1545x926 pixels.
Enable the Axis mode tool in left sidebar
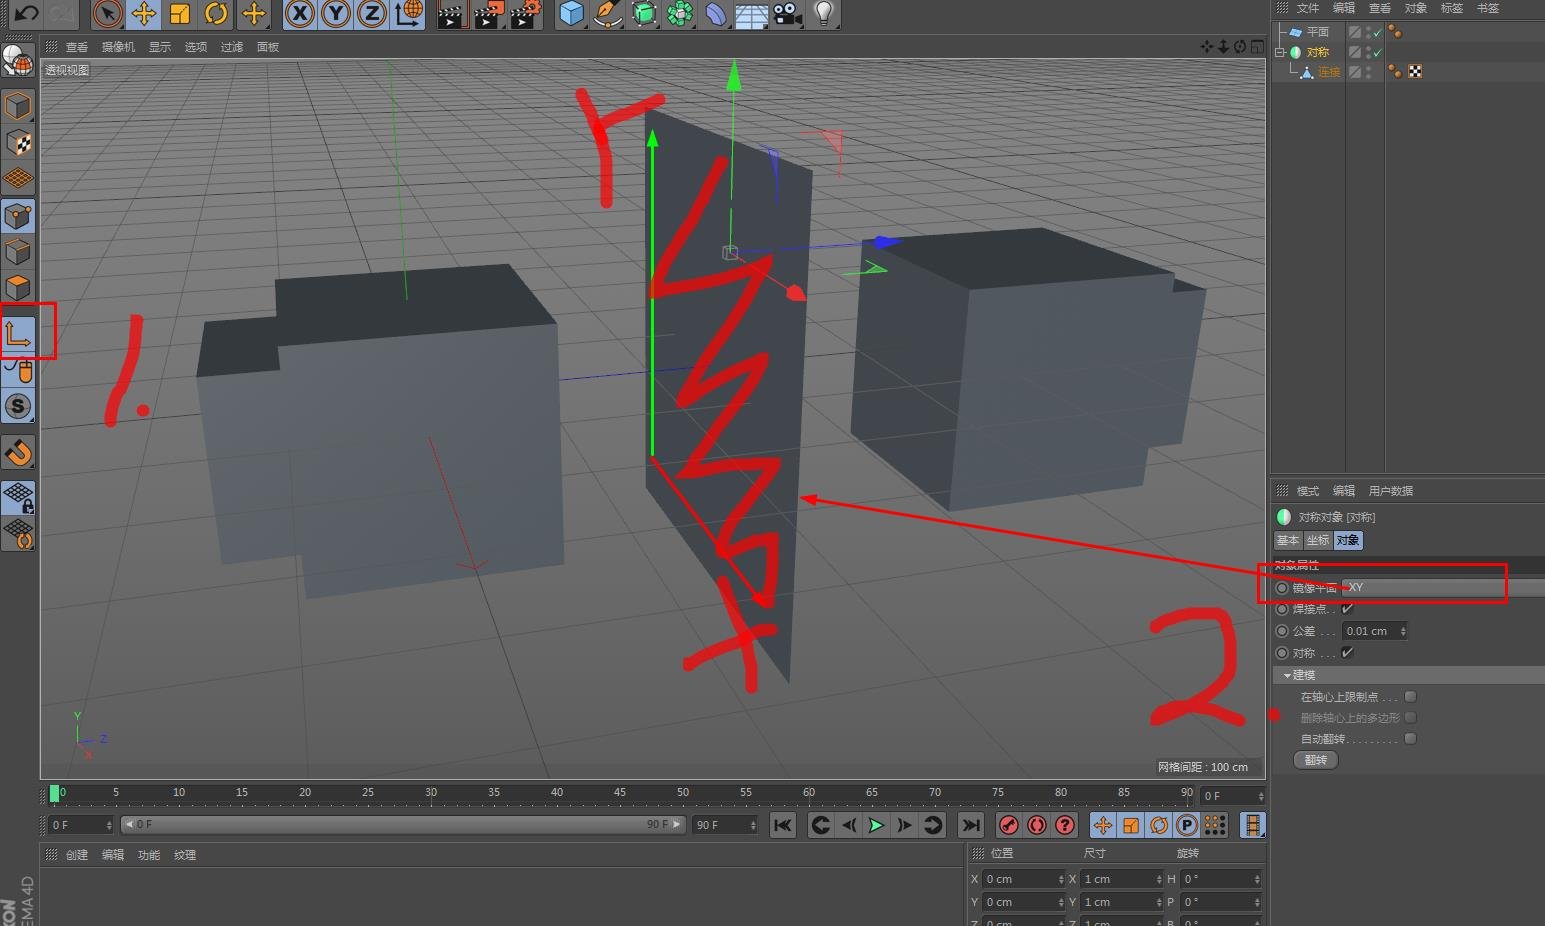coord(19,333)
